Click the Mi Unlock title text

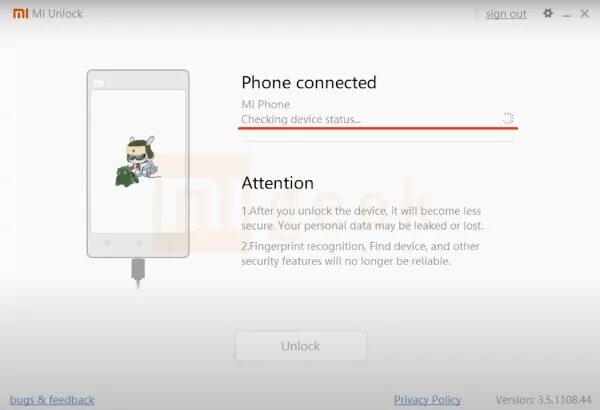57,14
